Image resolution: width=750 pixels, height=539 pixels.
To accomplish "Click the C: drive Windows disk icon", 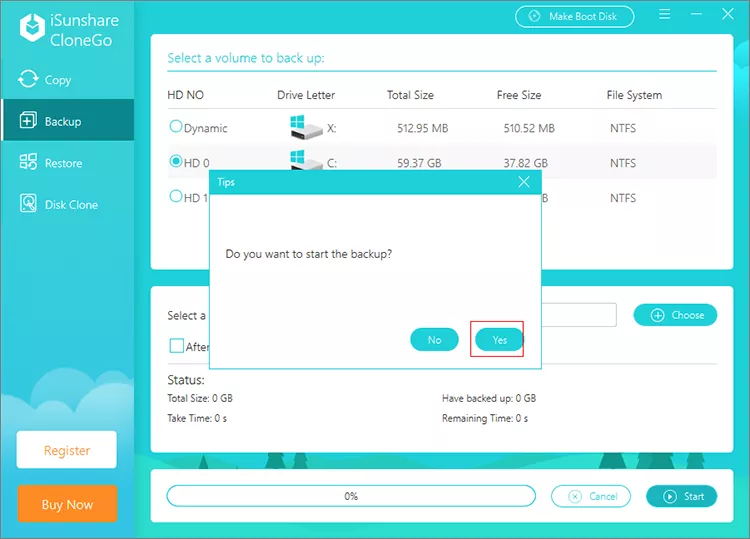I will coord(306,160).
